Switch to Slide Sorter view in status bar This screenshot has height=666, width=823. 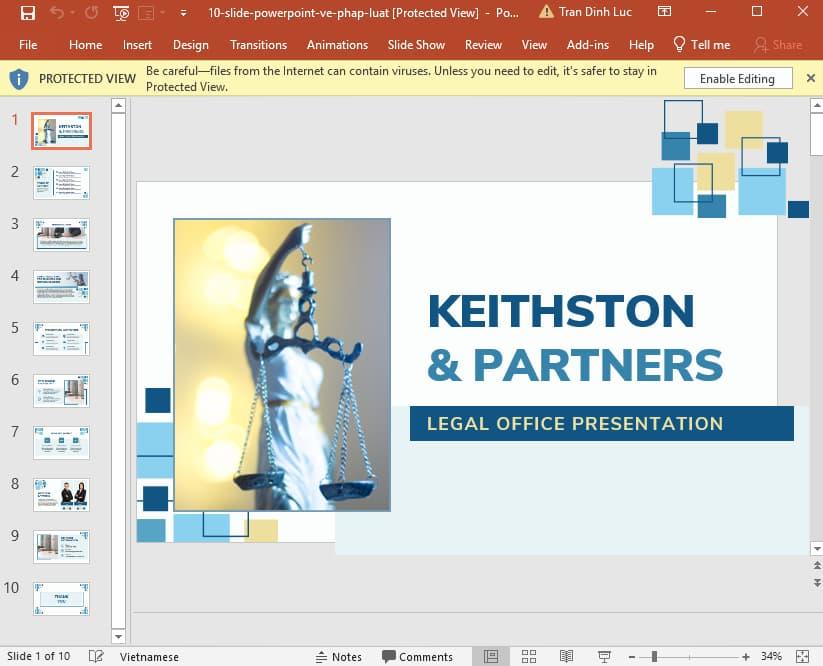pos(529,656)
